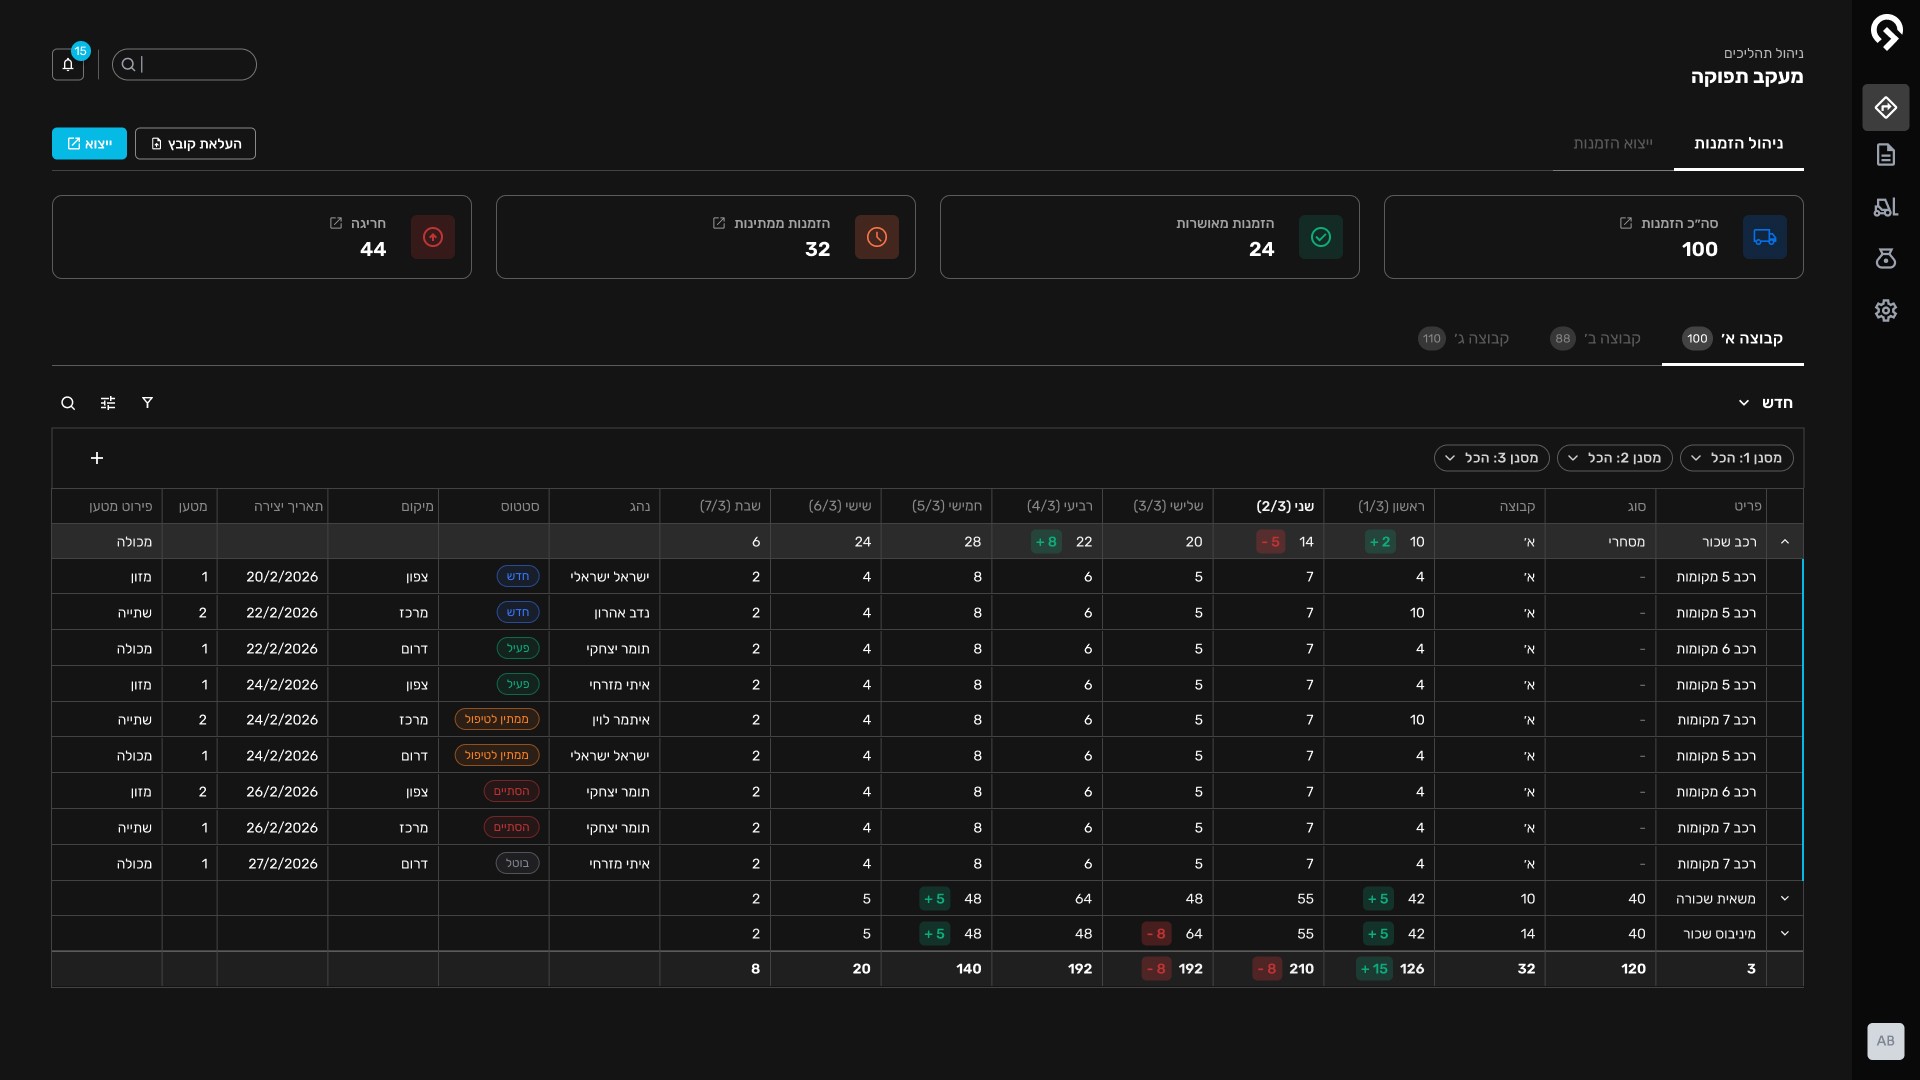Click the forklift icon in the sidebar

[x=1885, y=207]
